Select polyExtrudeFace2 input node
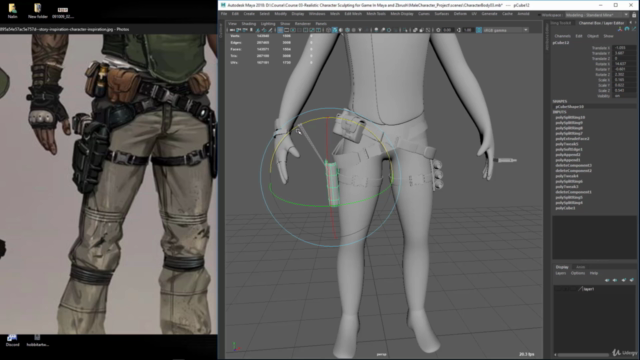The height and width of the screenshot is (360, 640). pos(572,139)
